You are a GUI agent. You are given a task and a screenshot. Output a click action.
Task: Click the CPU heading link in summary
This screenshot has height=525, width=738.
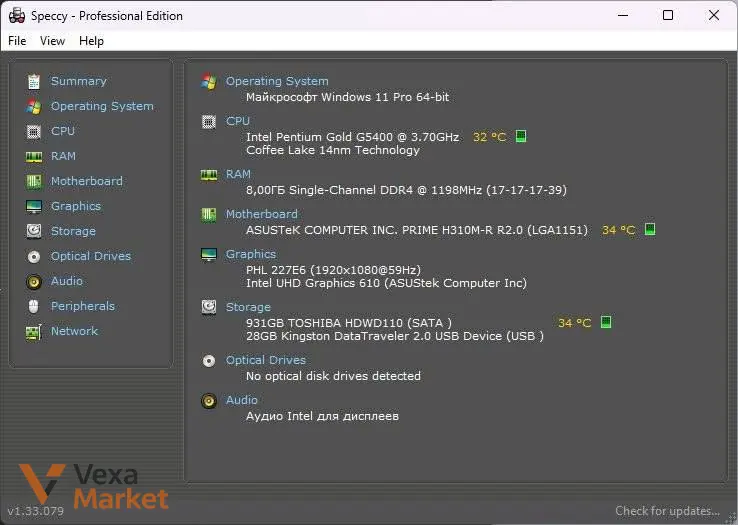pos(238,121)
